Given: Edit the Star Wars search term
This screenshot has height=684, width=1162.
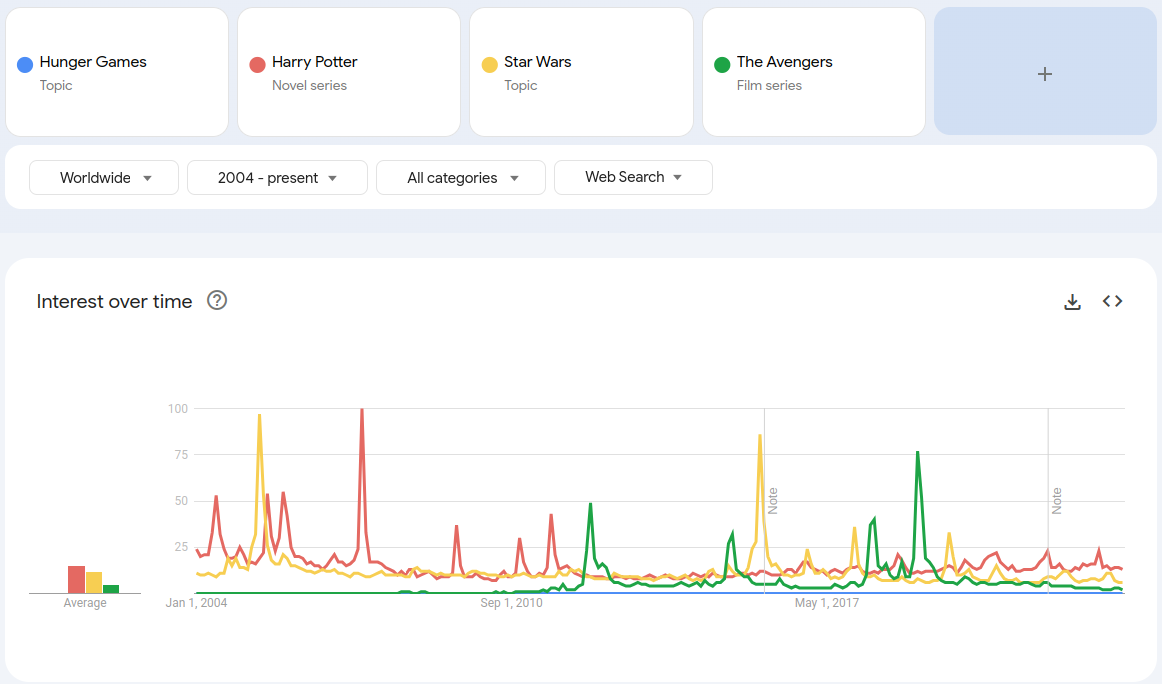Looking at the screenshot, I should click(x=537, y=62).
